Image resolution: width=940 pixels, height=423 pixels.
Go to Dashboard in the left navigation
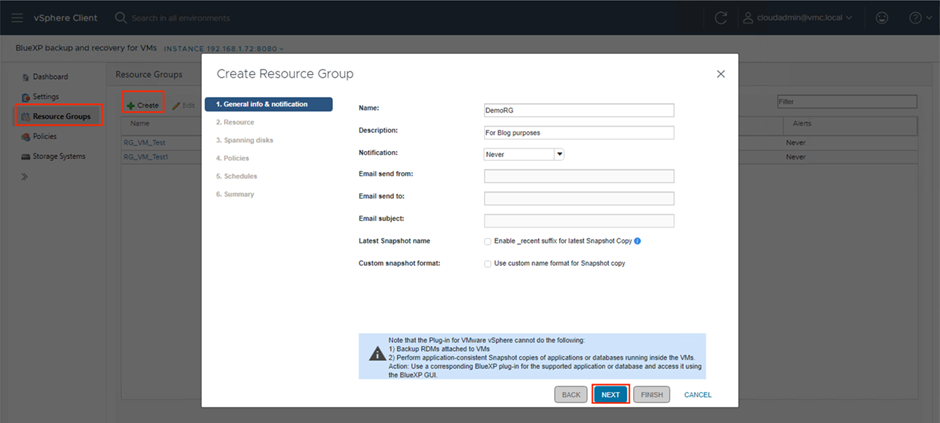[50, 77]
